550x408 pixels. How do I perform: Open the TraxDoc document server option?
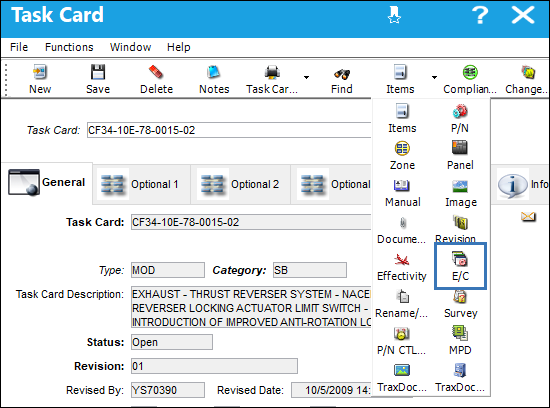point(460,378)
